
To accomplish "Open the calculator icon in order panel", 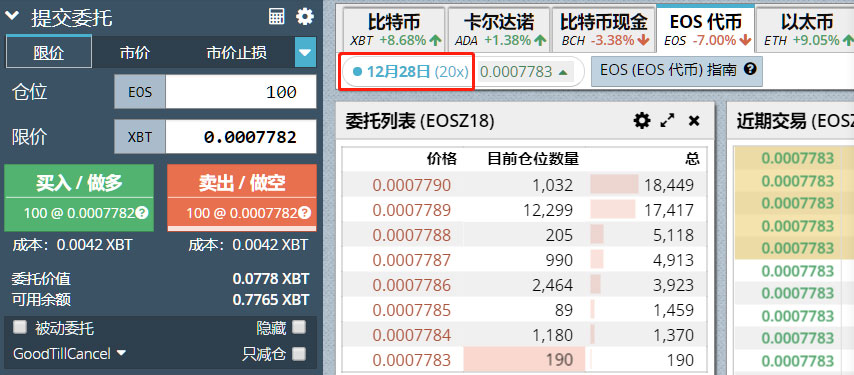I will 277,17.
